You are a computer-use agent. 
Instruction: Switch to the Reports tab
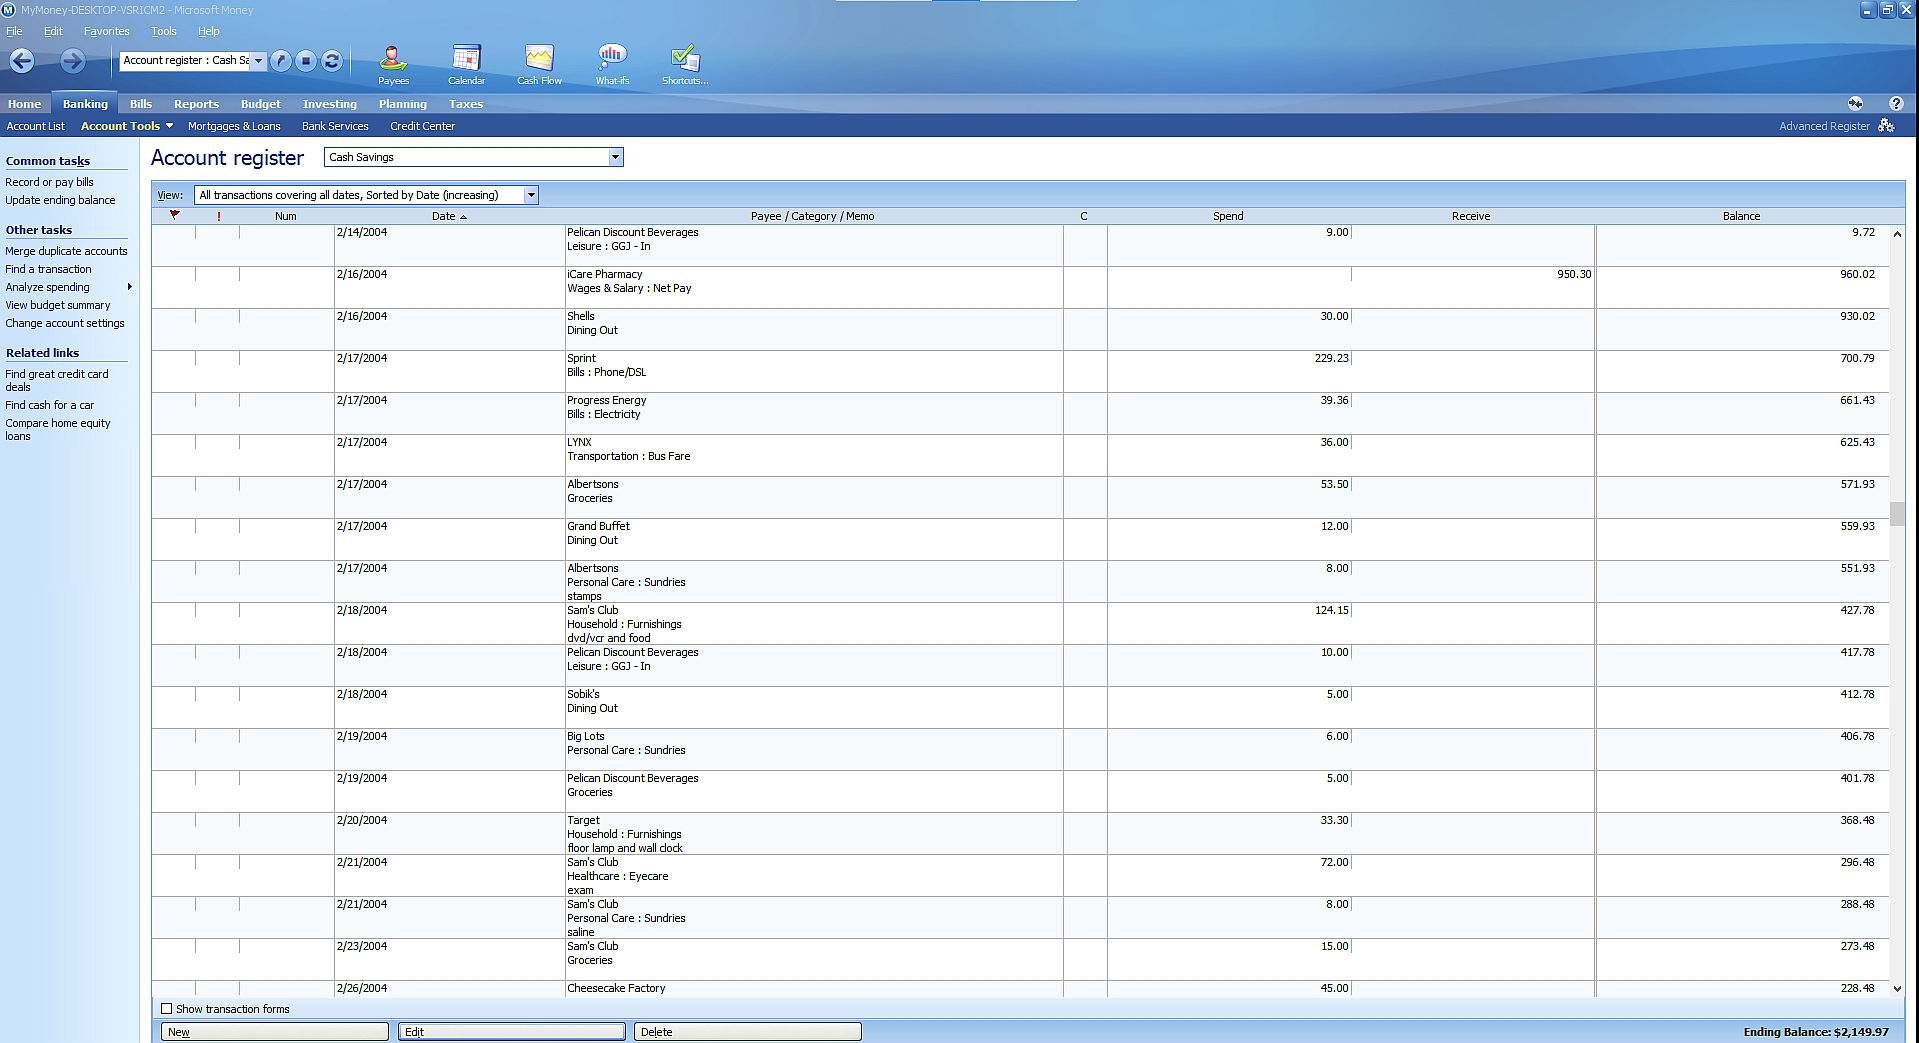(x=196, y=104)
